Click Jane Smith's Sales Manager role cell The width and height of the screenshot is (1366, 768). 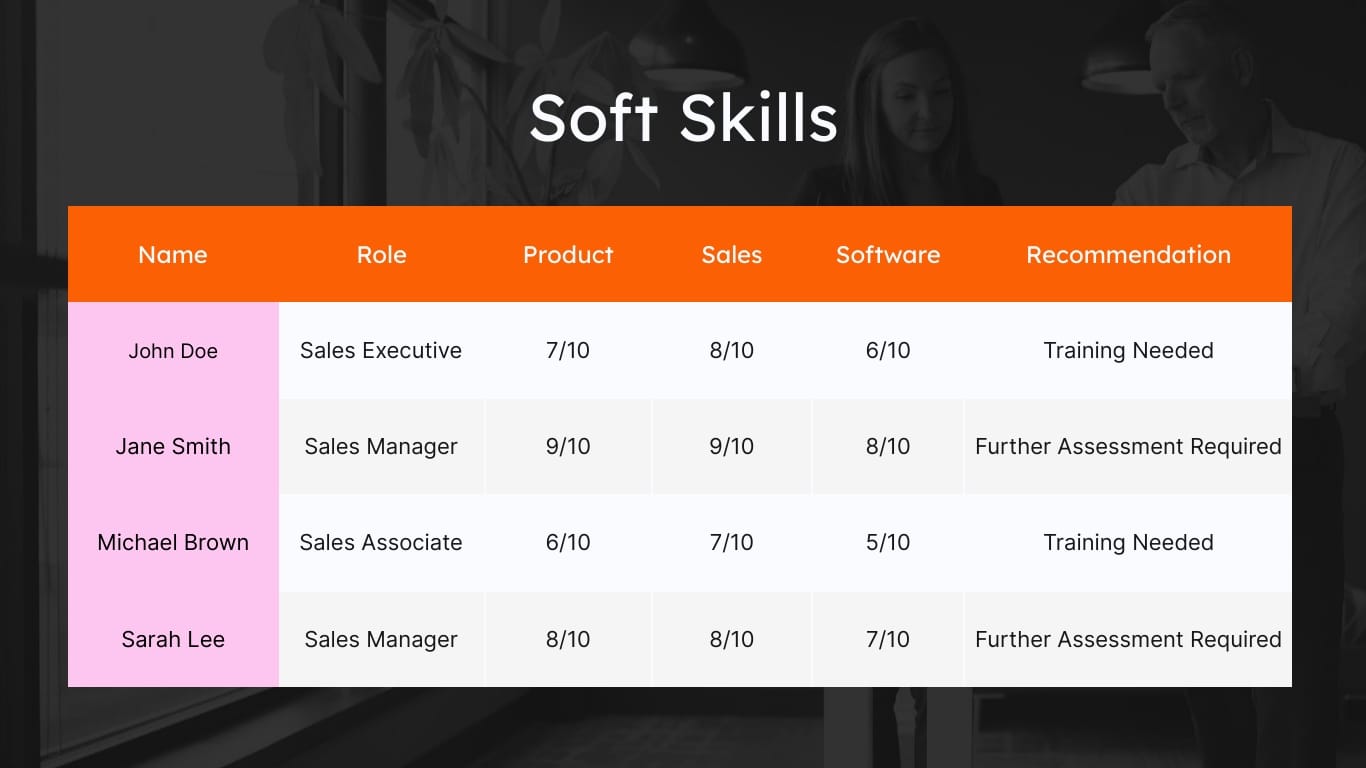click(x=381, y=447)
